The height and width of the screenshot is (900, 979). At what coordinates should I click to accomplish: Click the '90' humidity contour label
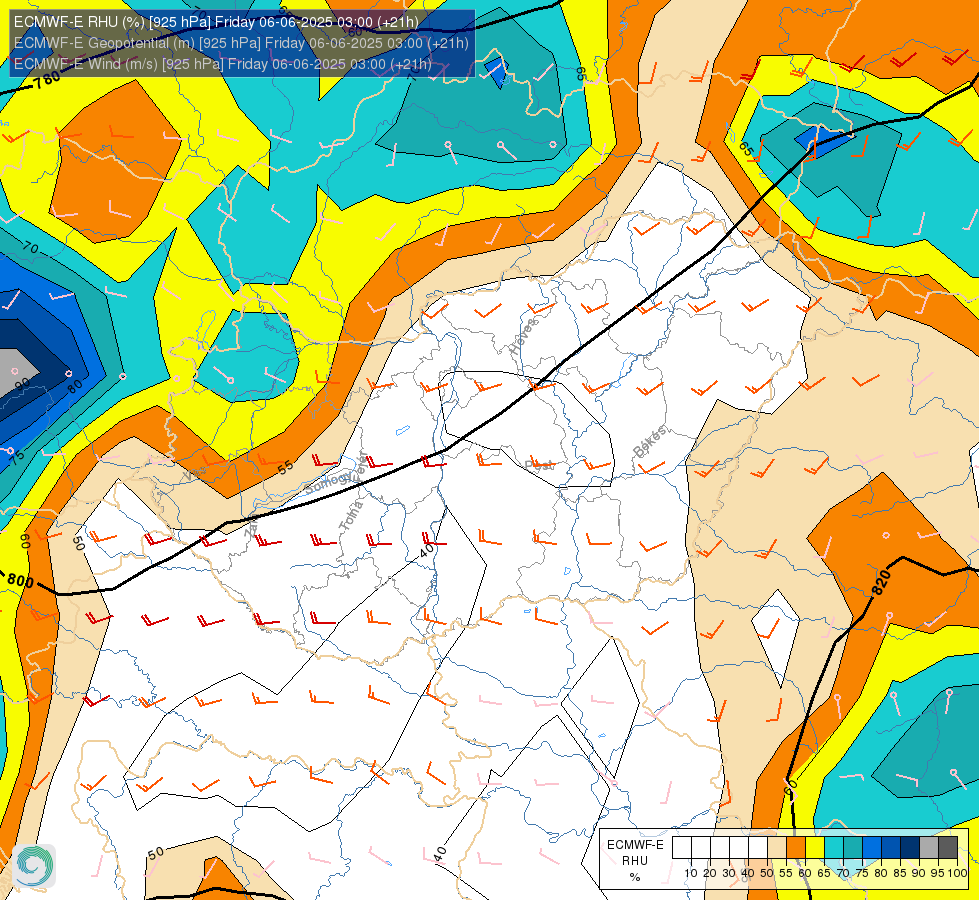22,385
